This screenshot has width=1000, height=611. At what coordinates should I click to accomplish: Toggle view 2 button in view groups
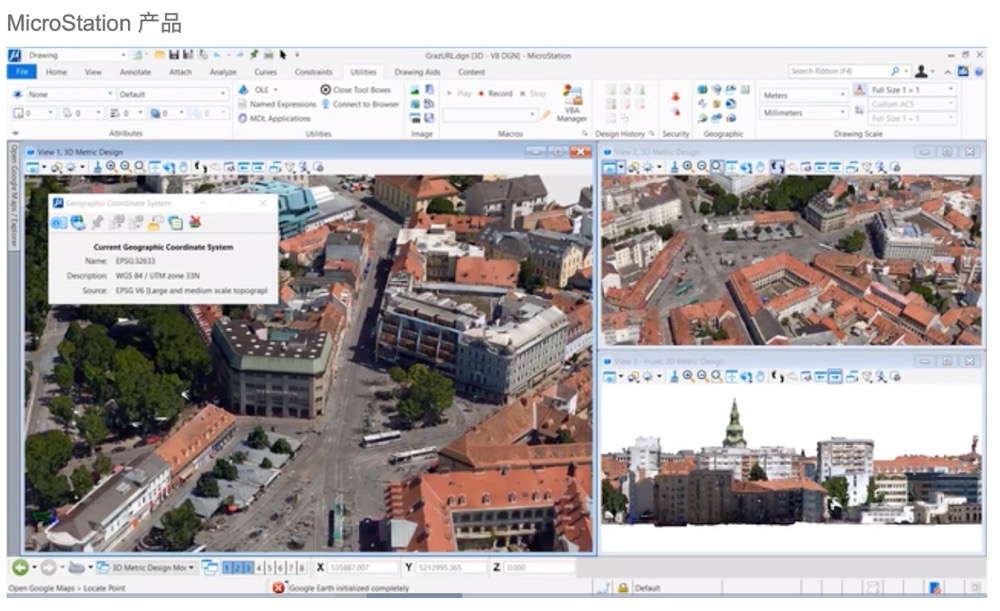pyautogui.click(x=237, y=567)
